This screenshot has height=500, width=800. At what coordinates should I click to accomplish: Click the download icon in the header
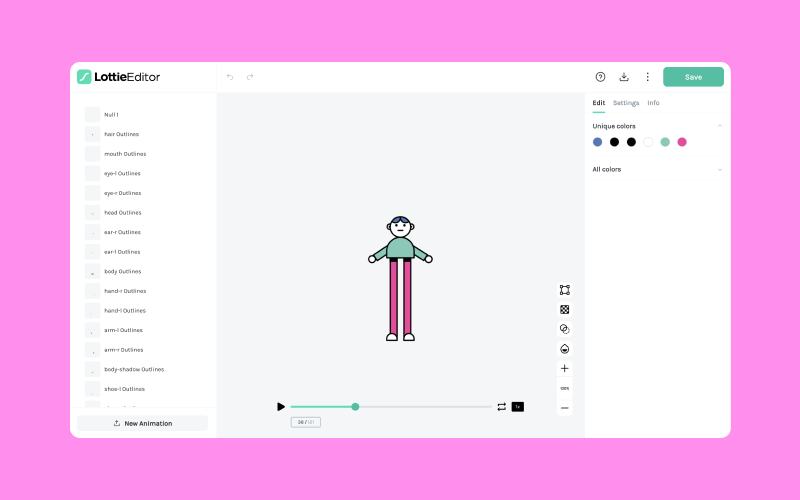tap(624, 77)
